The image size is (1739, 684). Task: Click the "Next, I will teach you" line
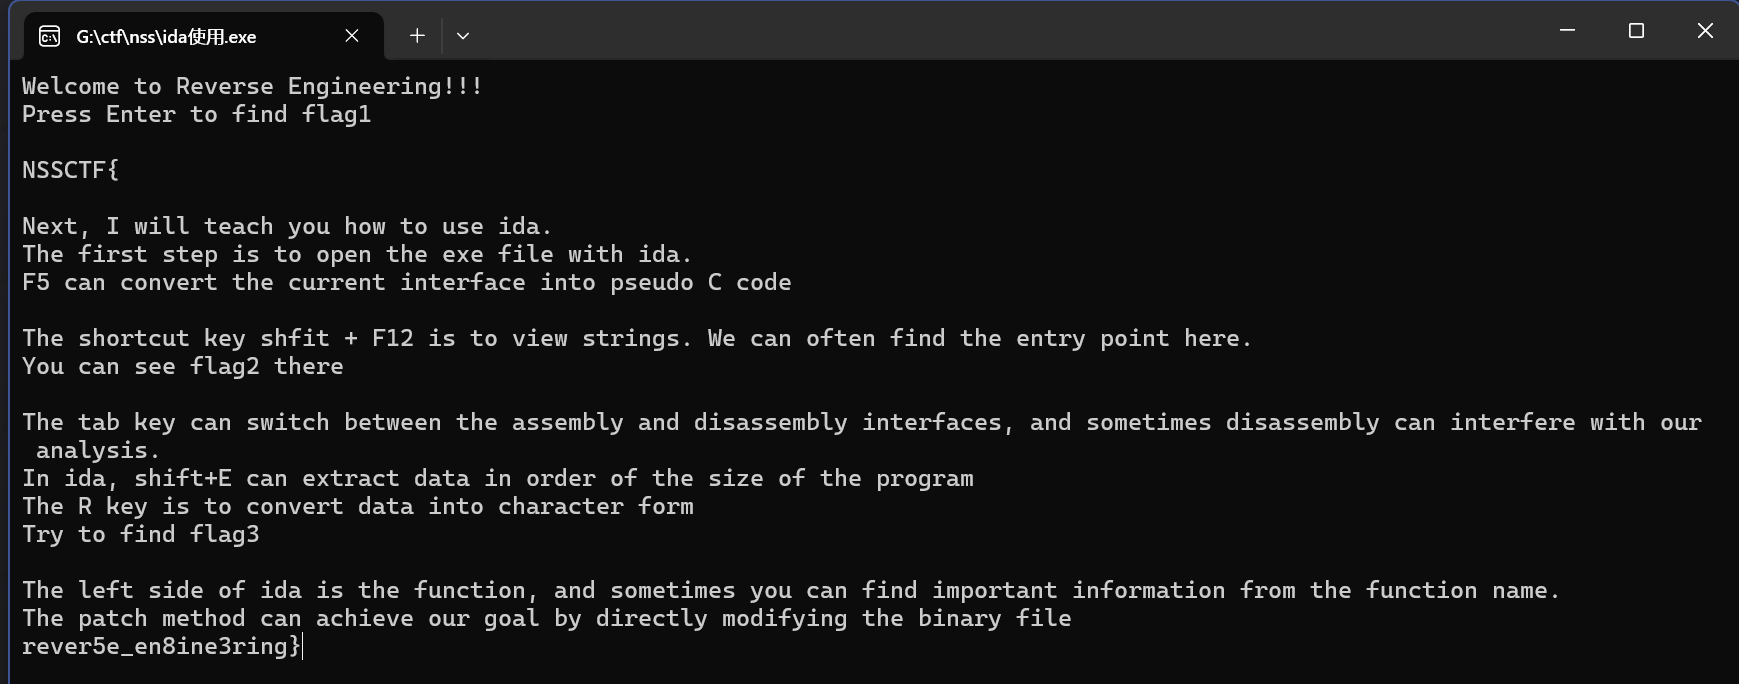[286, 226]
